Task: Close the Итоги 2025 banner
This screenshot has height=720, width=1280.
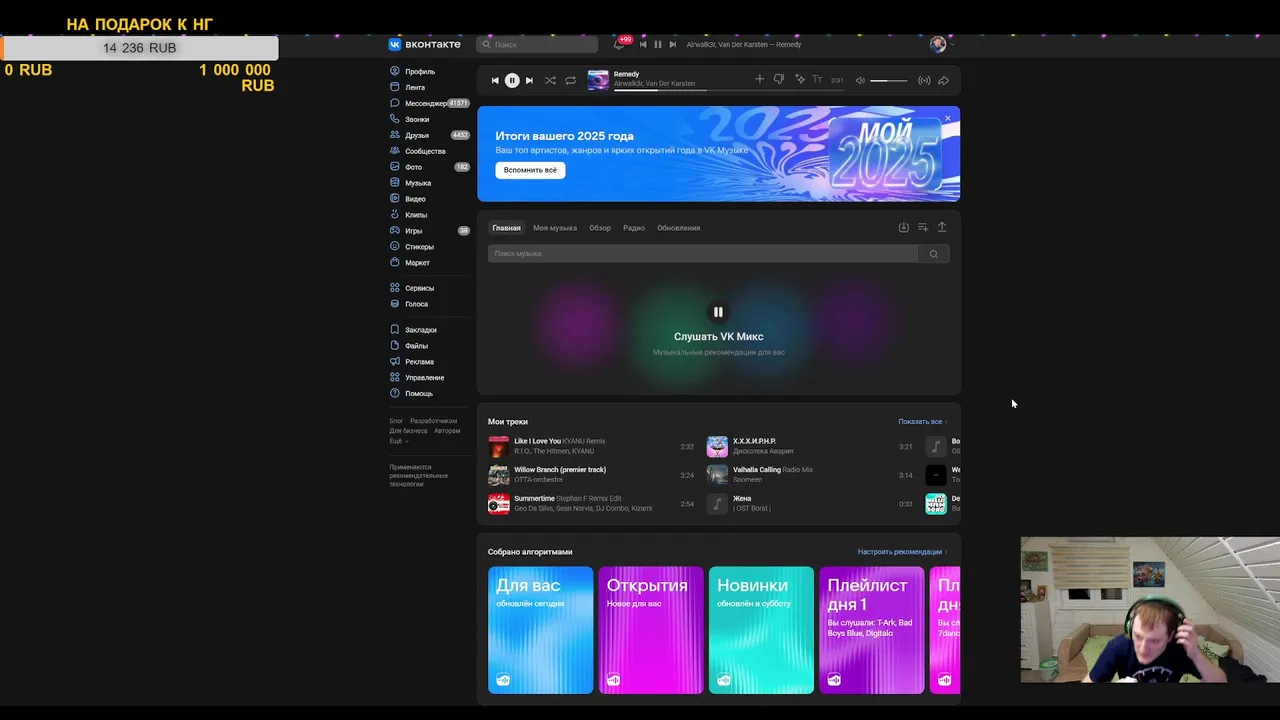Action: [948, 118]
